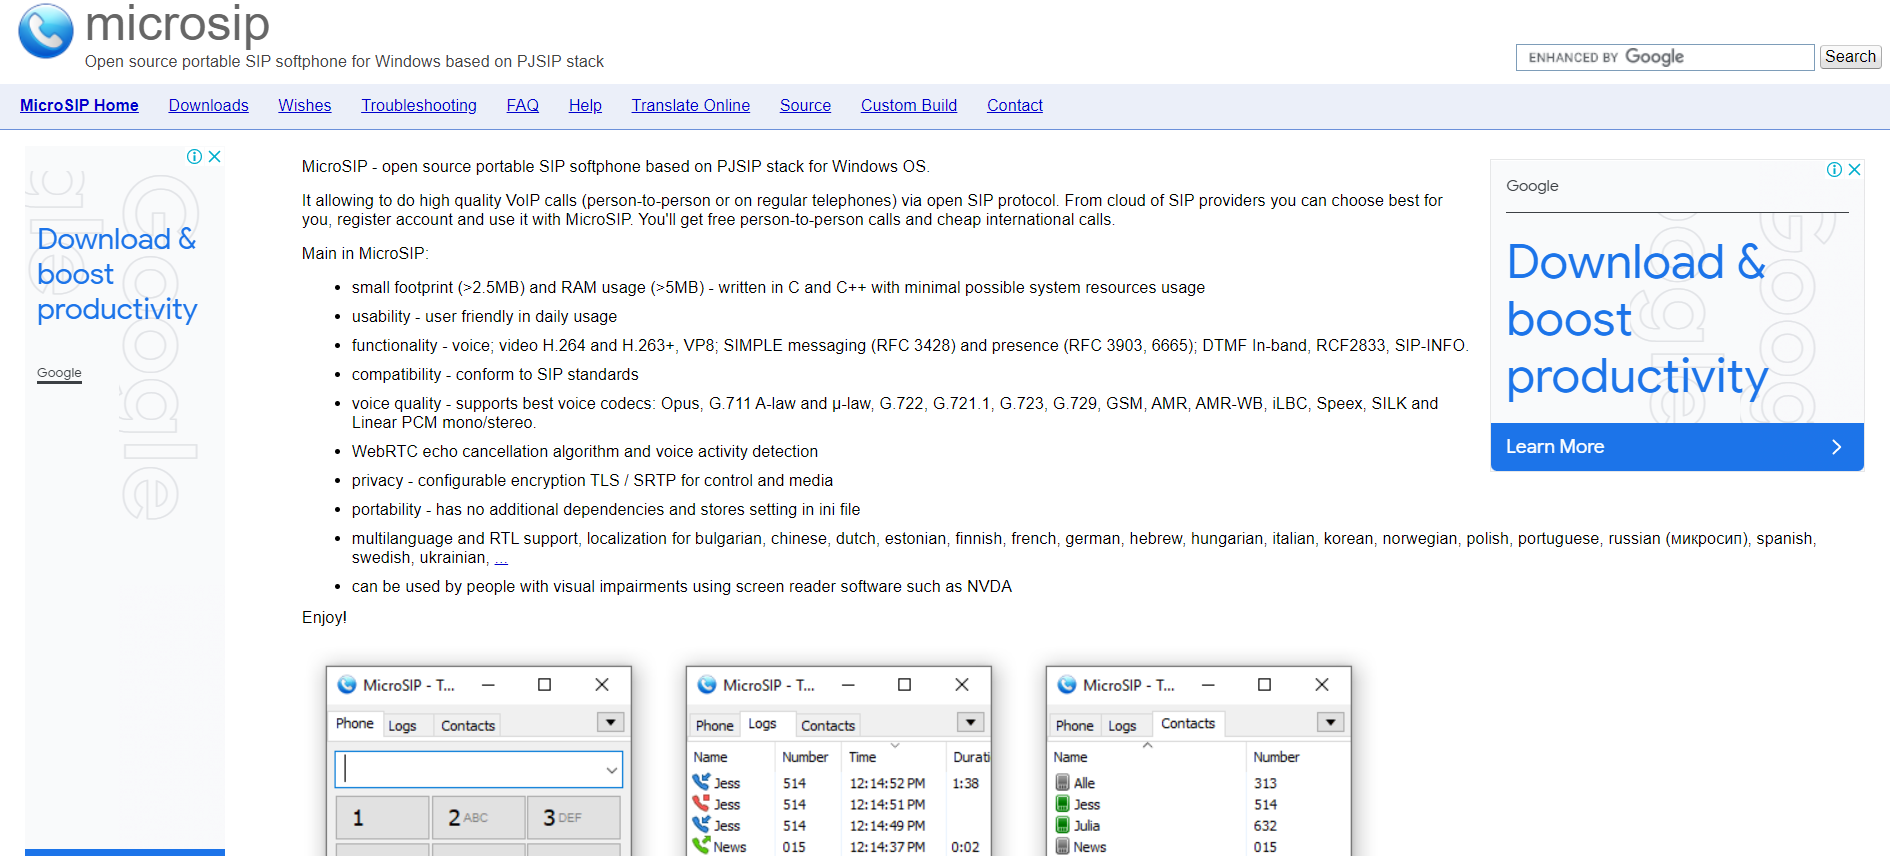Click the Search button
The height and width of the screenshot is (856, 1890).
(1850, 57)
